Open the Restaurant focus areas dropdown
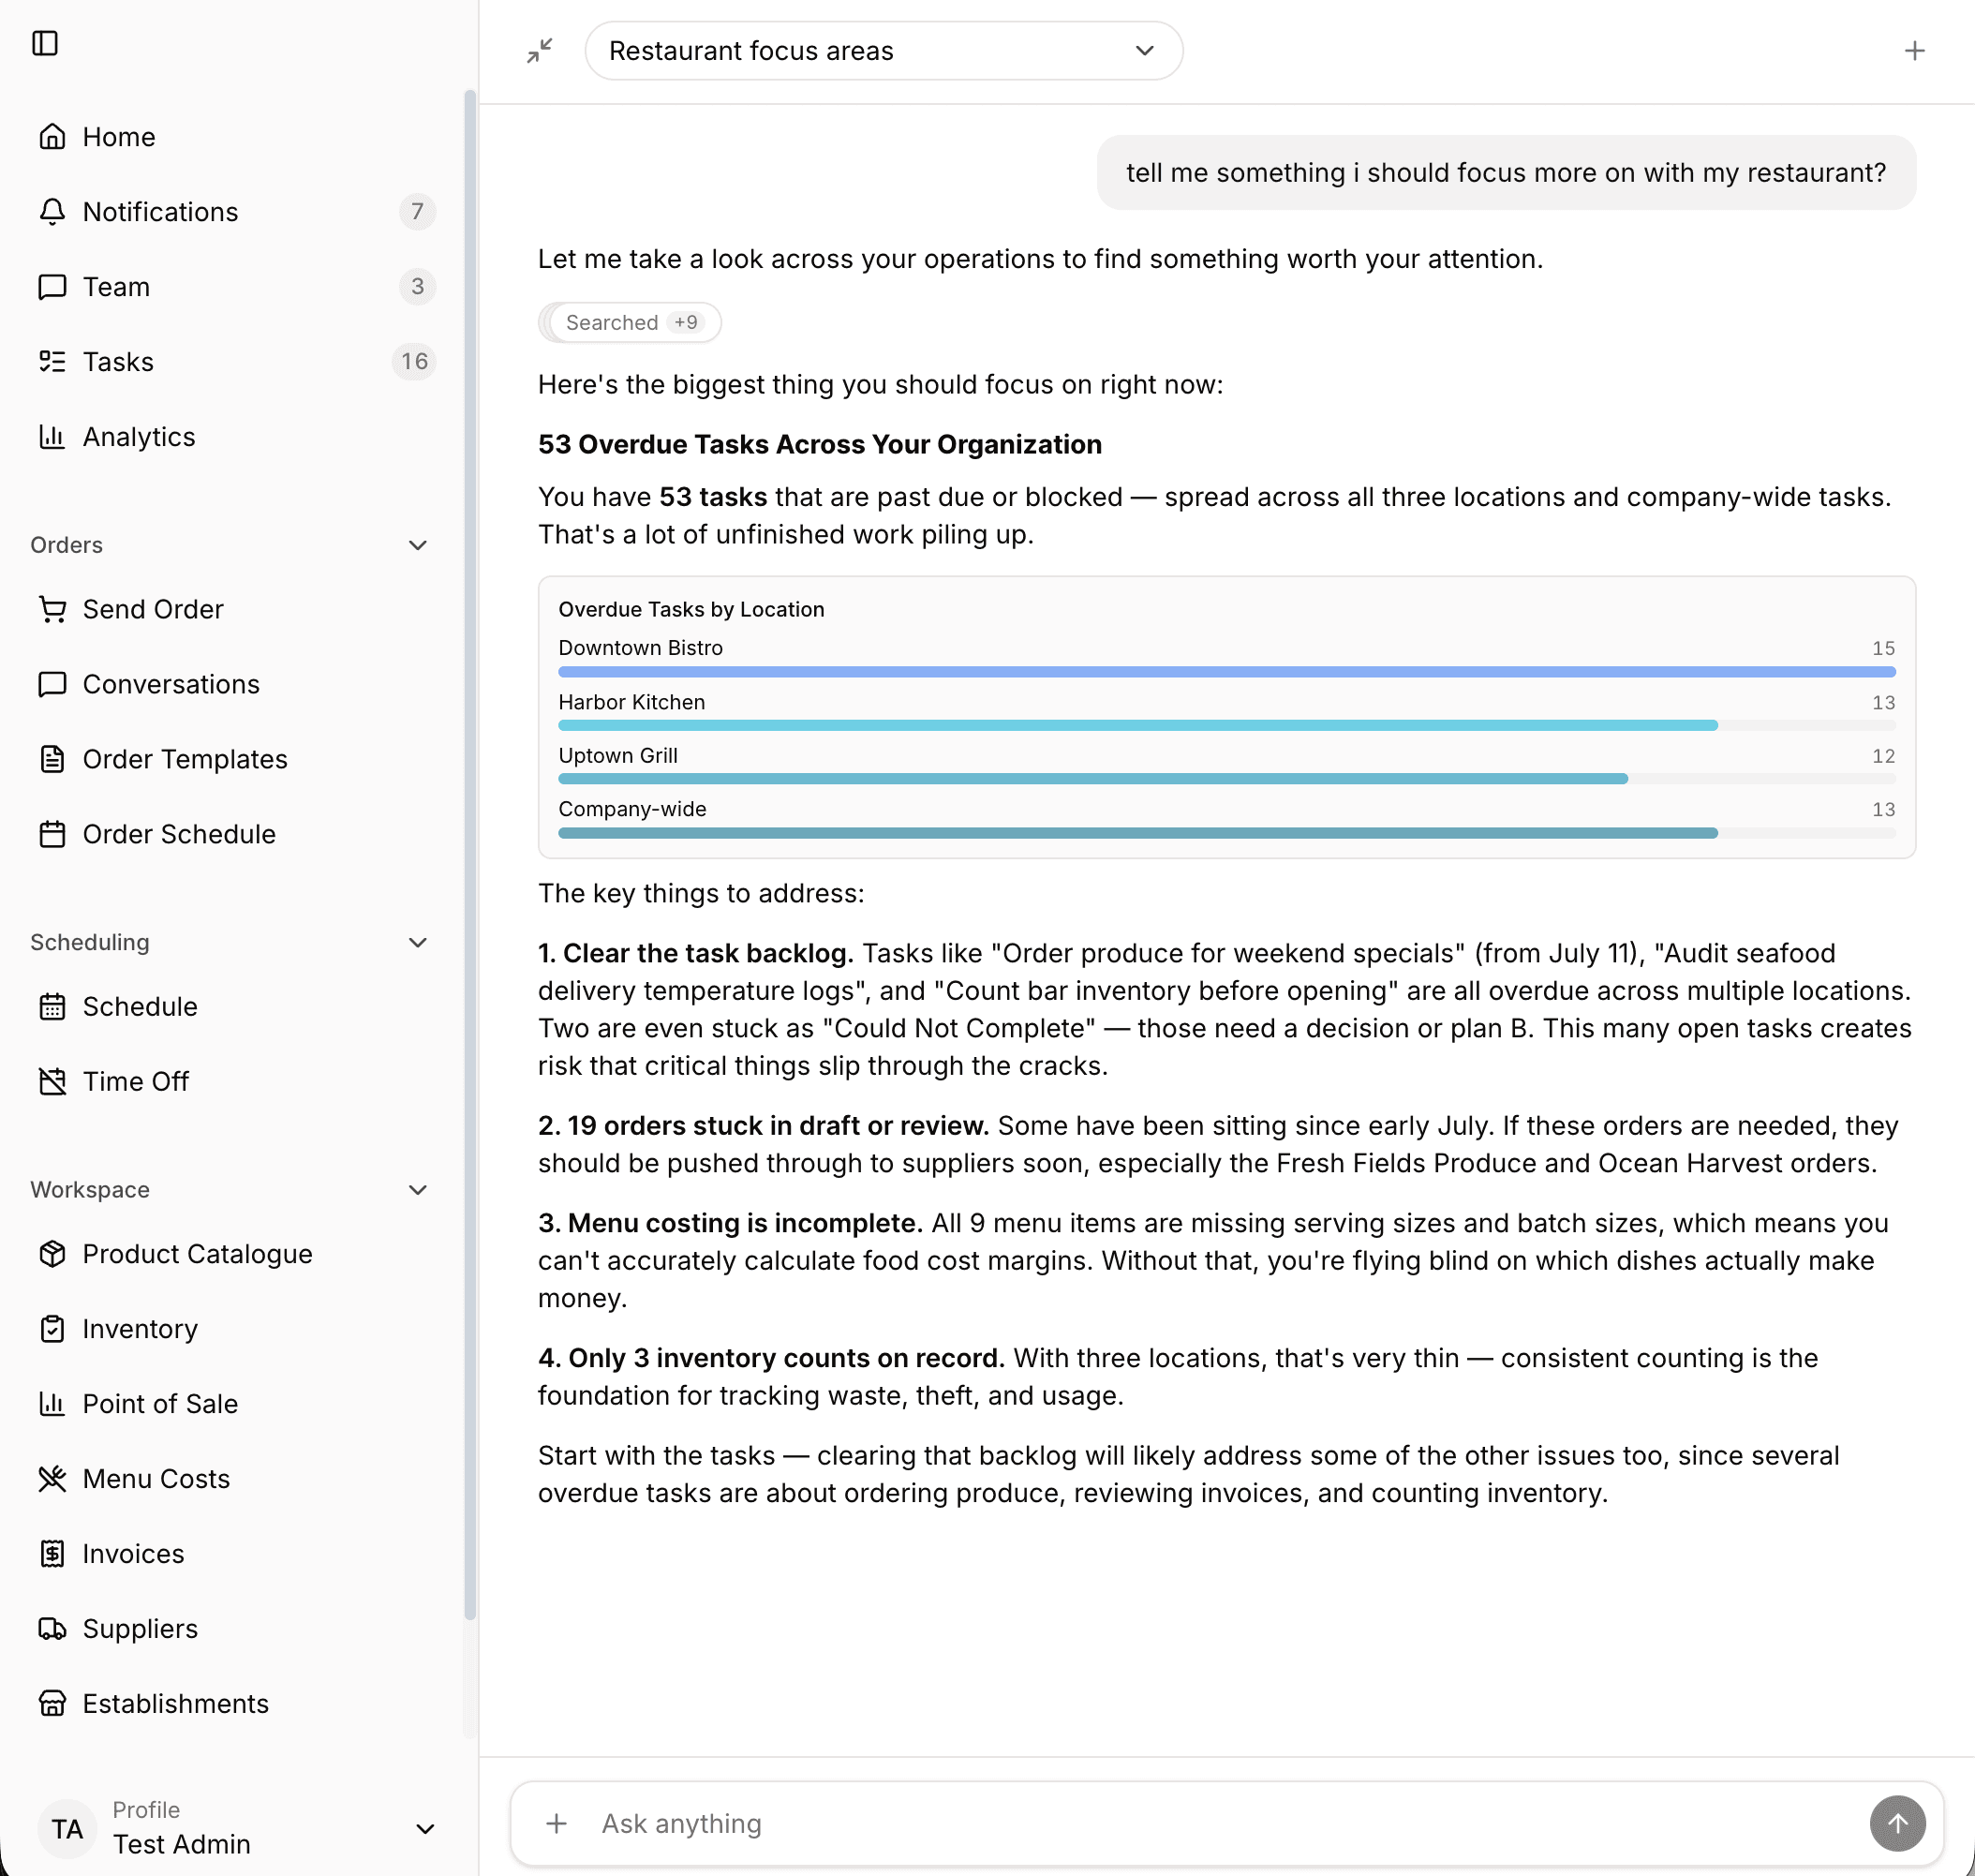Image resolution: width=1975 pixels, height=1876 pixels. pos(884,51)
